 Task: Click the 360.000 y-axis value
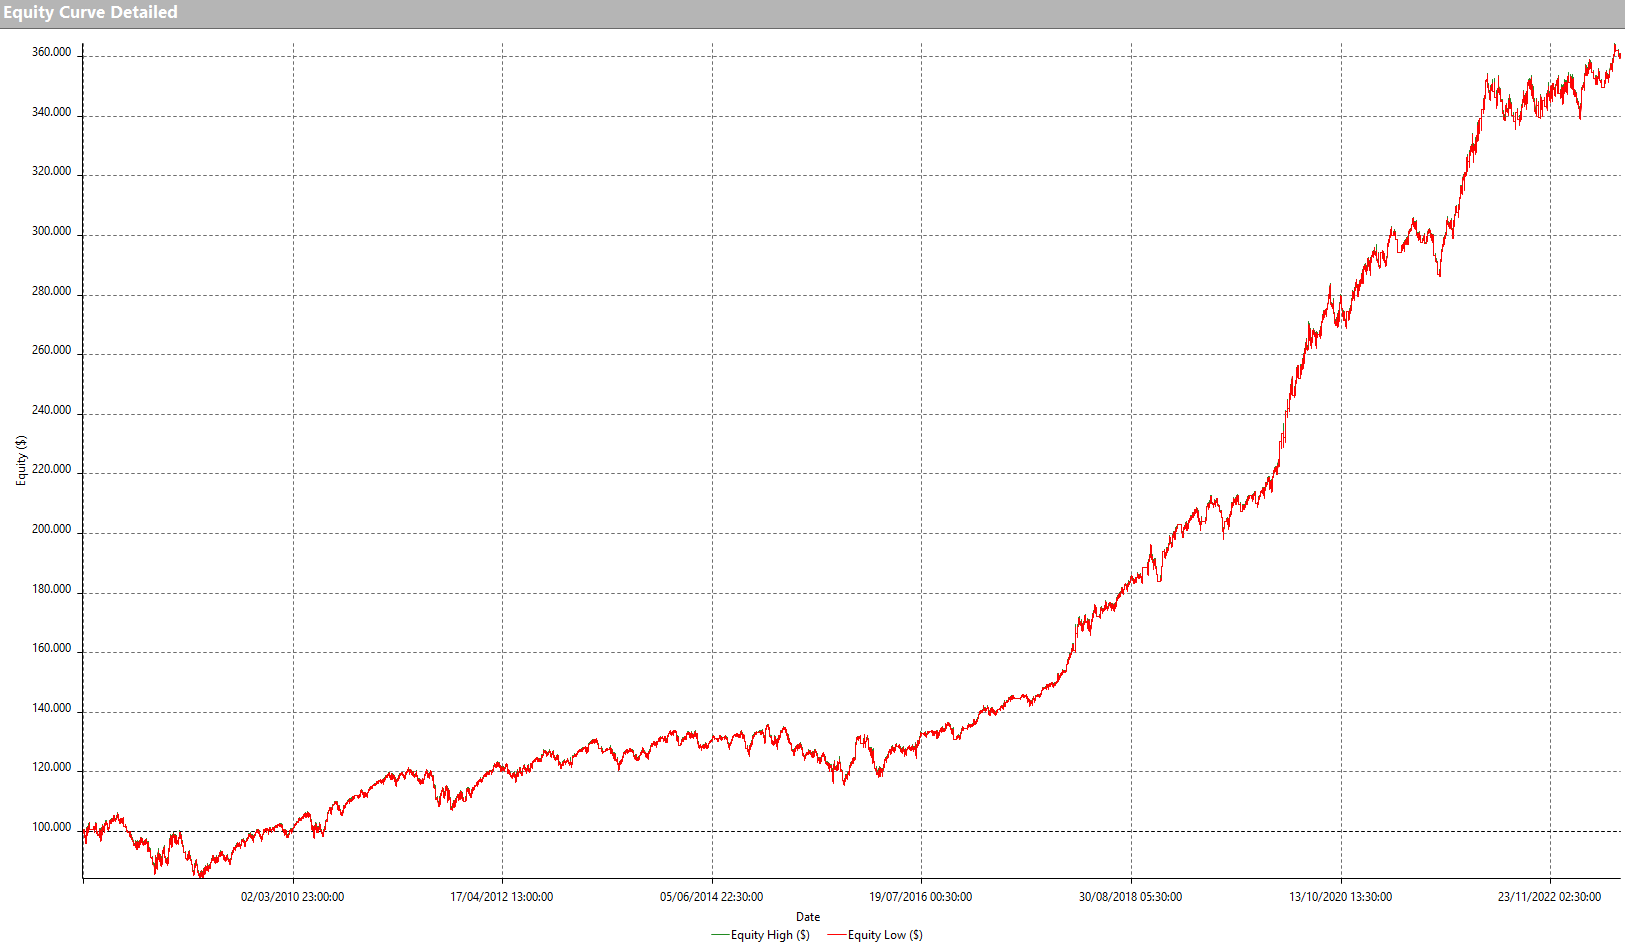point(52,52)
